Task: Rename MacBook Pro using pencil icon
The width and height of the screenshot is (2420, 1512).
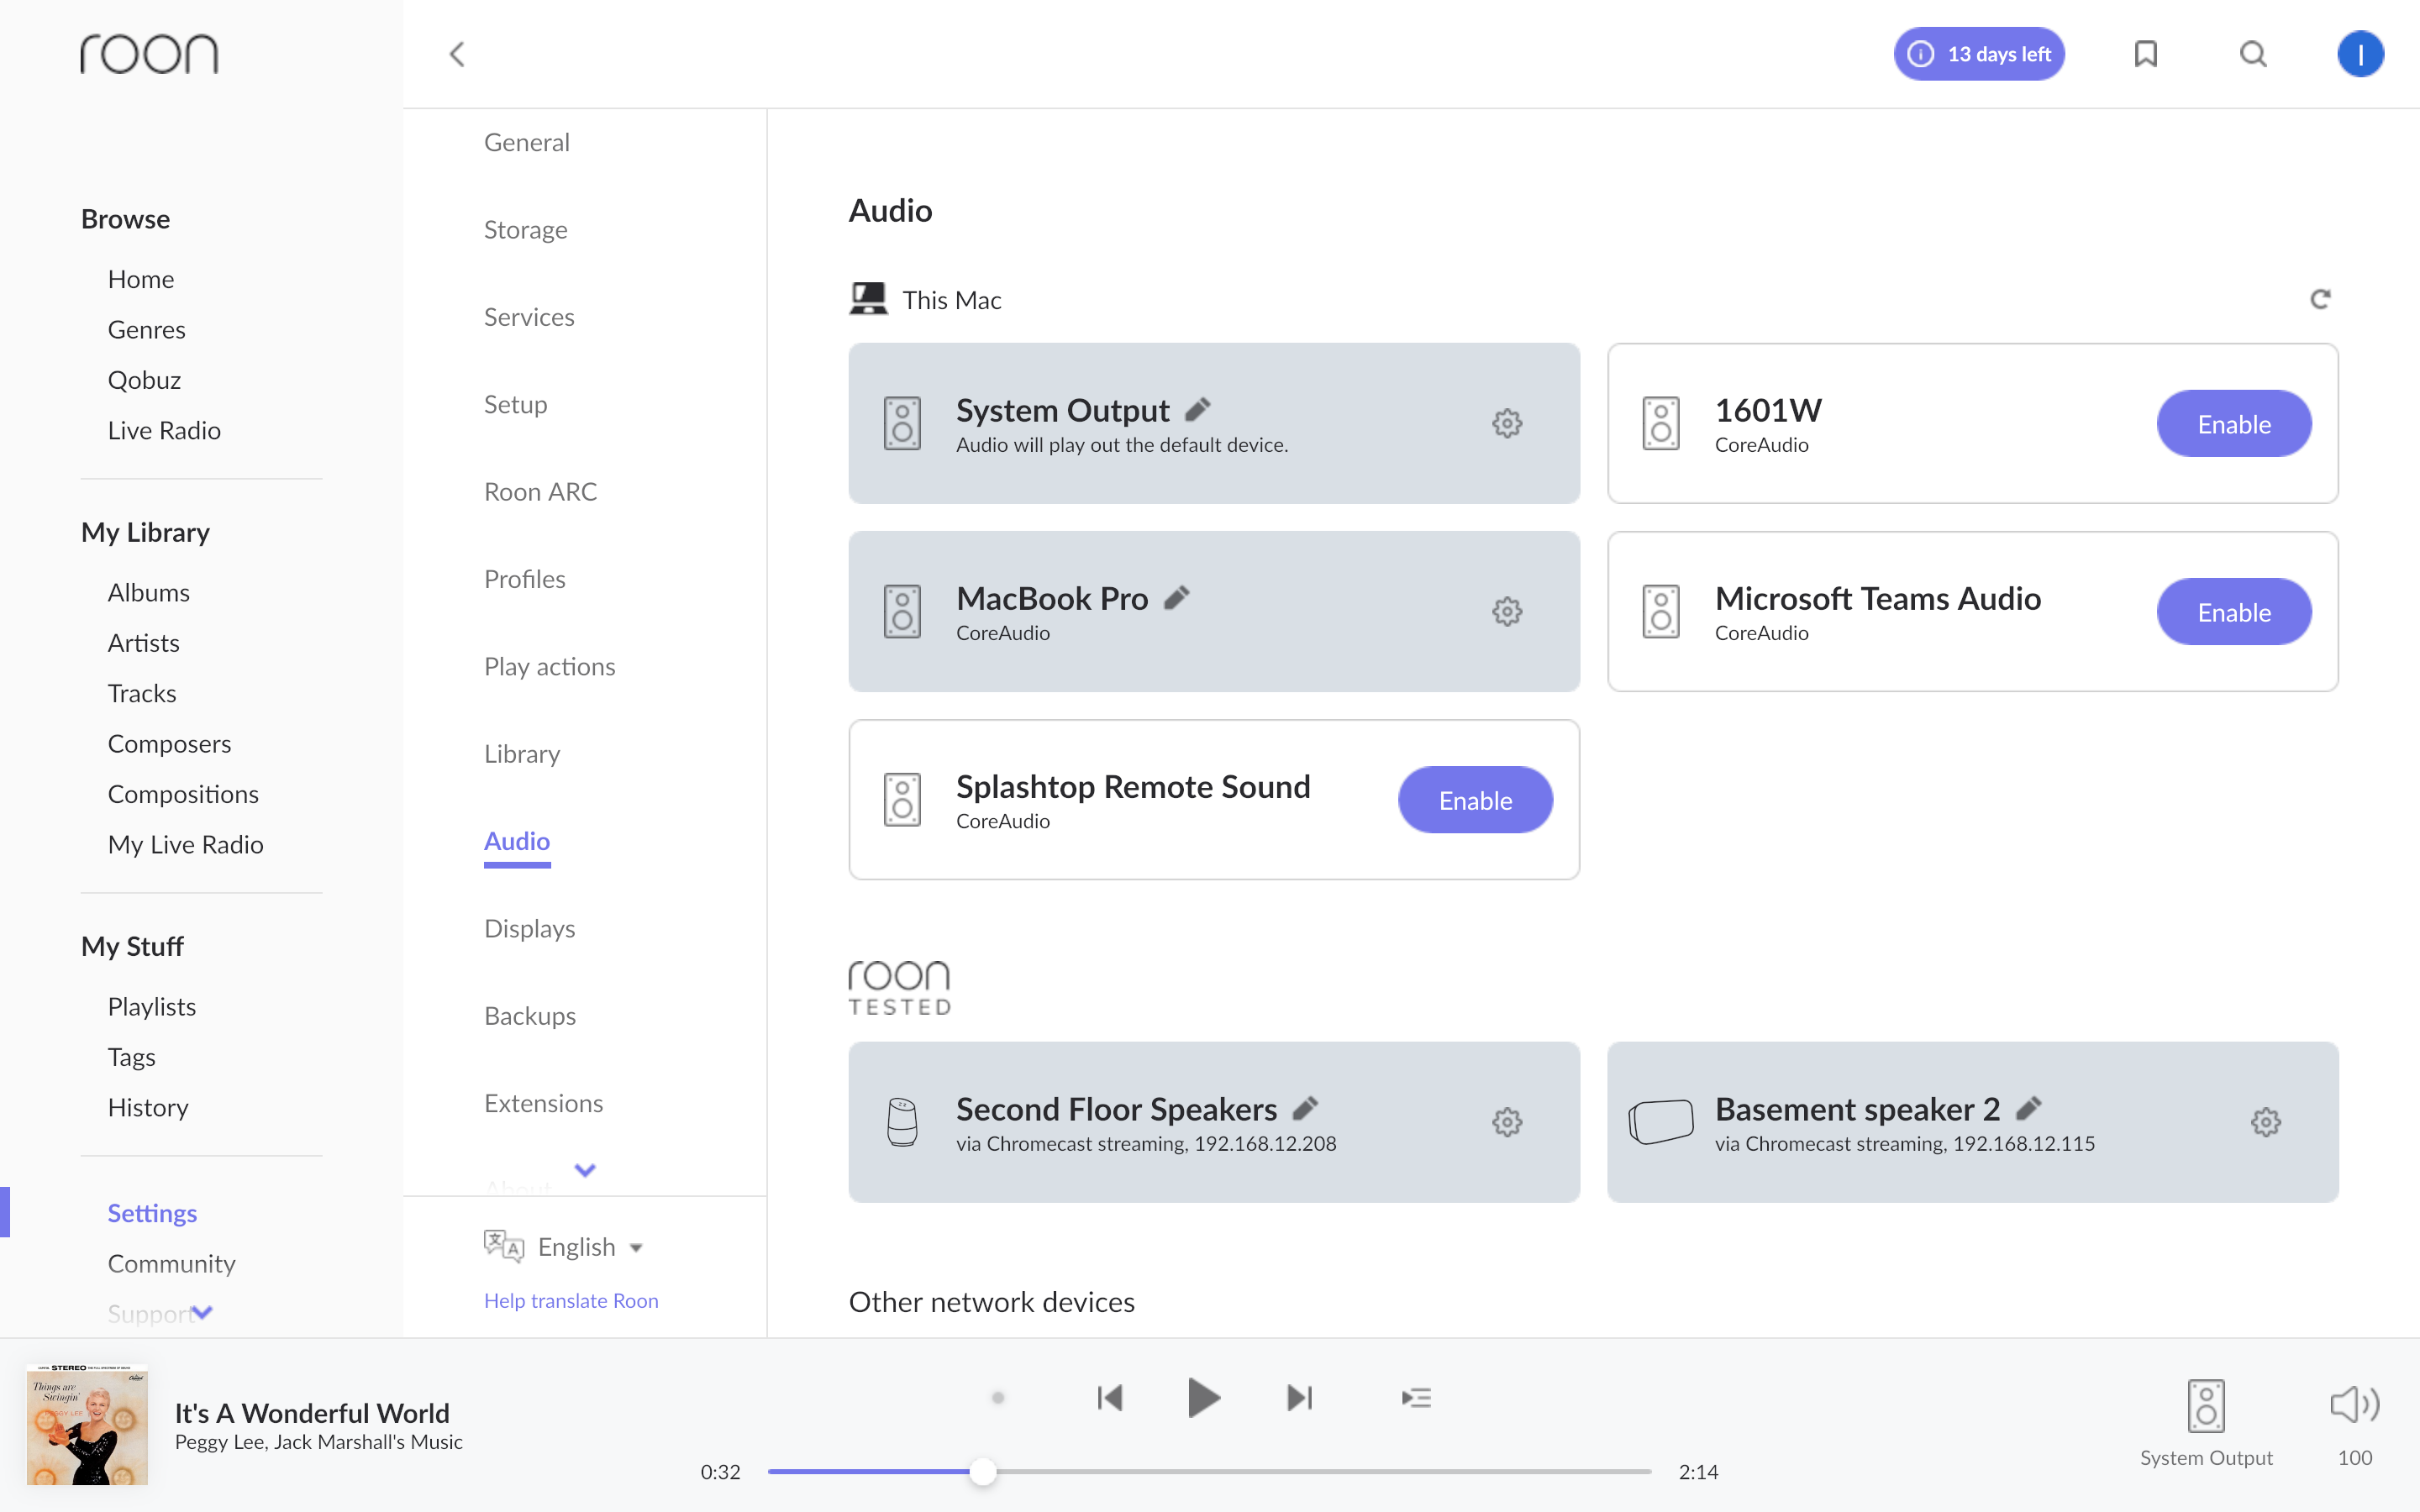Action: click(1177, 597)
